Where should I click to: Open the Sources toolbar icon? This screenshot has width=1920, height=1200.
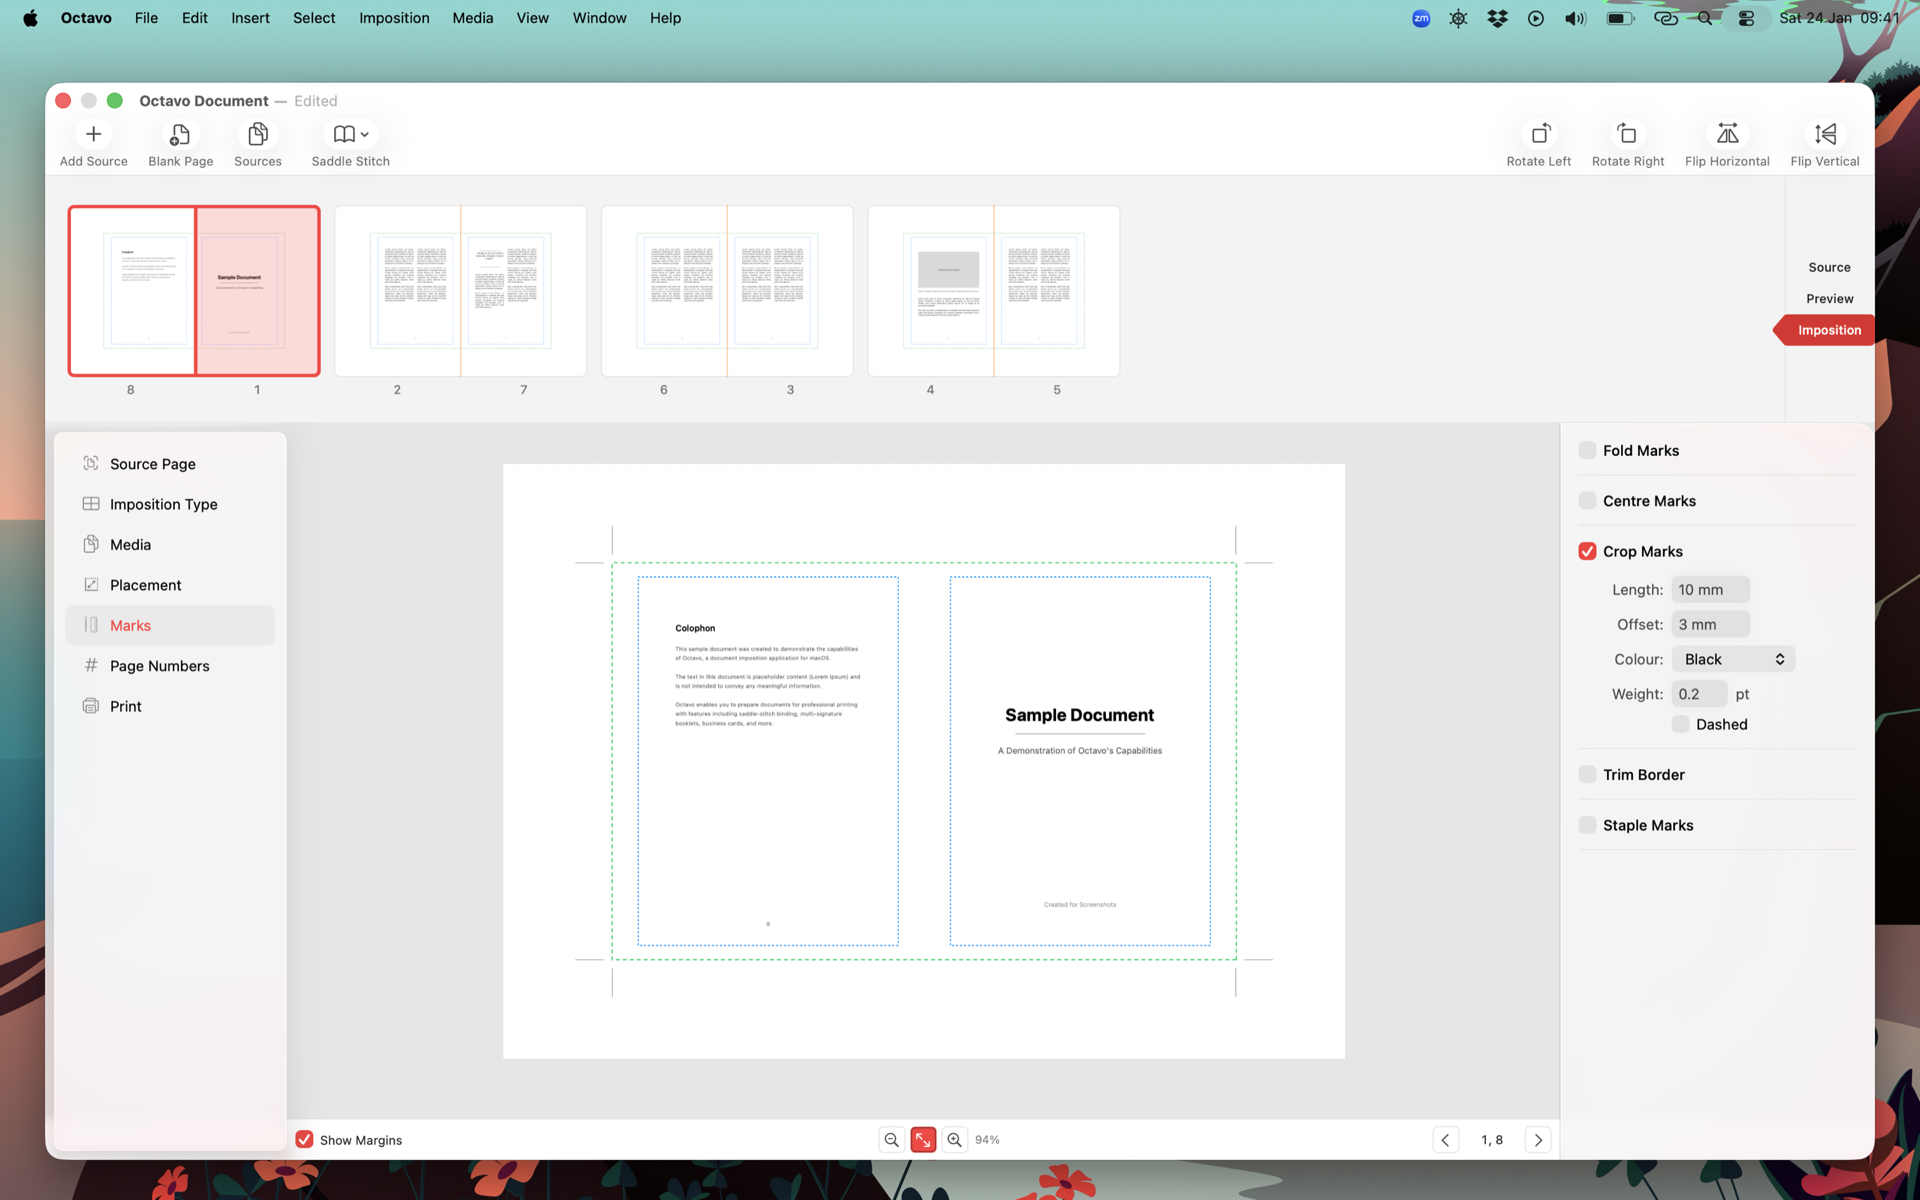point(257,134)
